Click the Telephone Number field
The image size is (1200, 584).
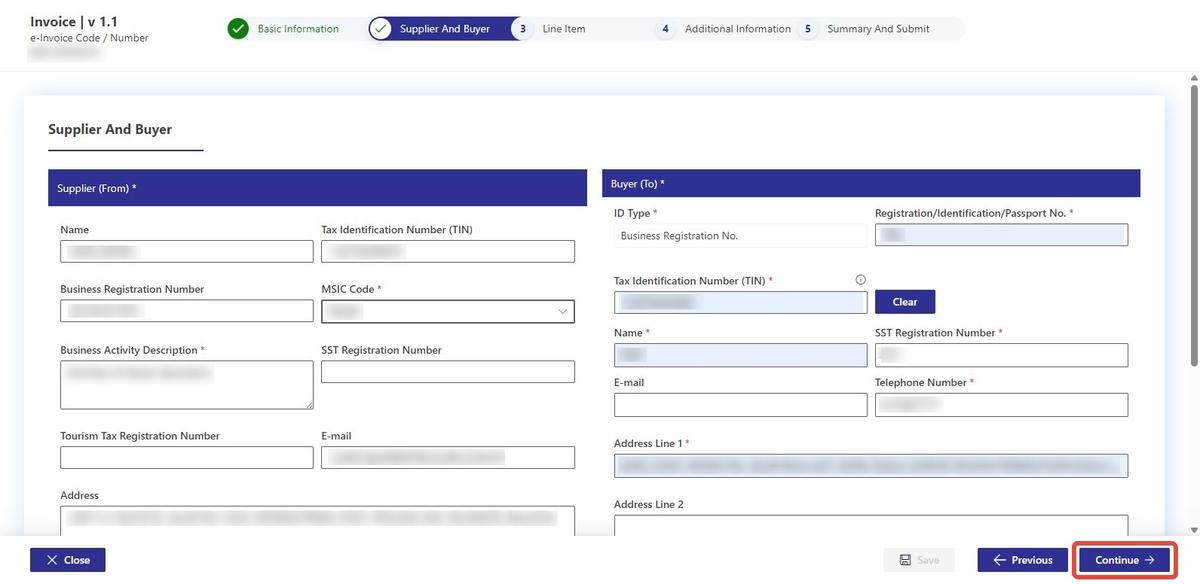pos(1001,405)
